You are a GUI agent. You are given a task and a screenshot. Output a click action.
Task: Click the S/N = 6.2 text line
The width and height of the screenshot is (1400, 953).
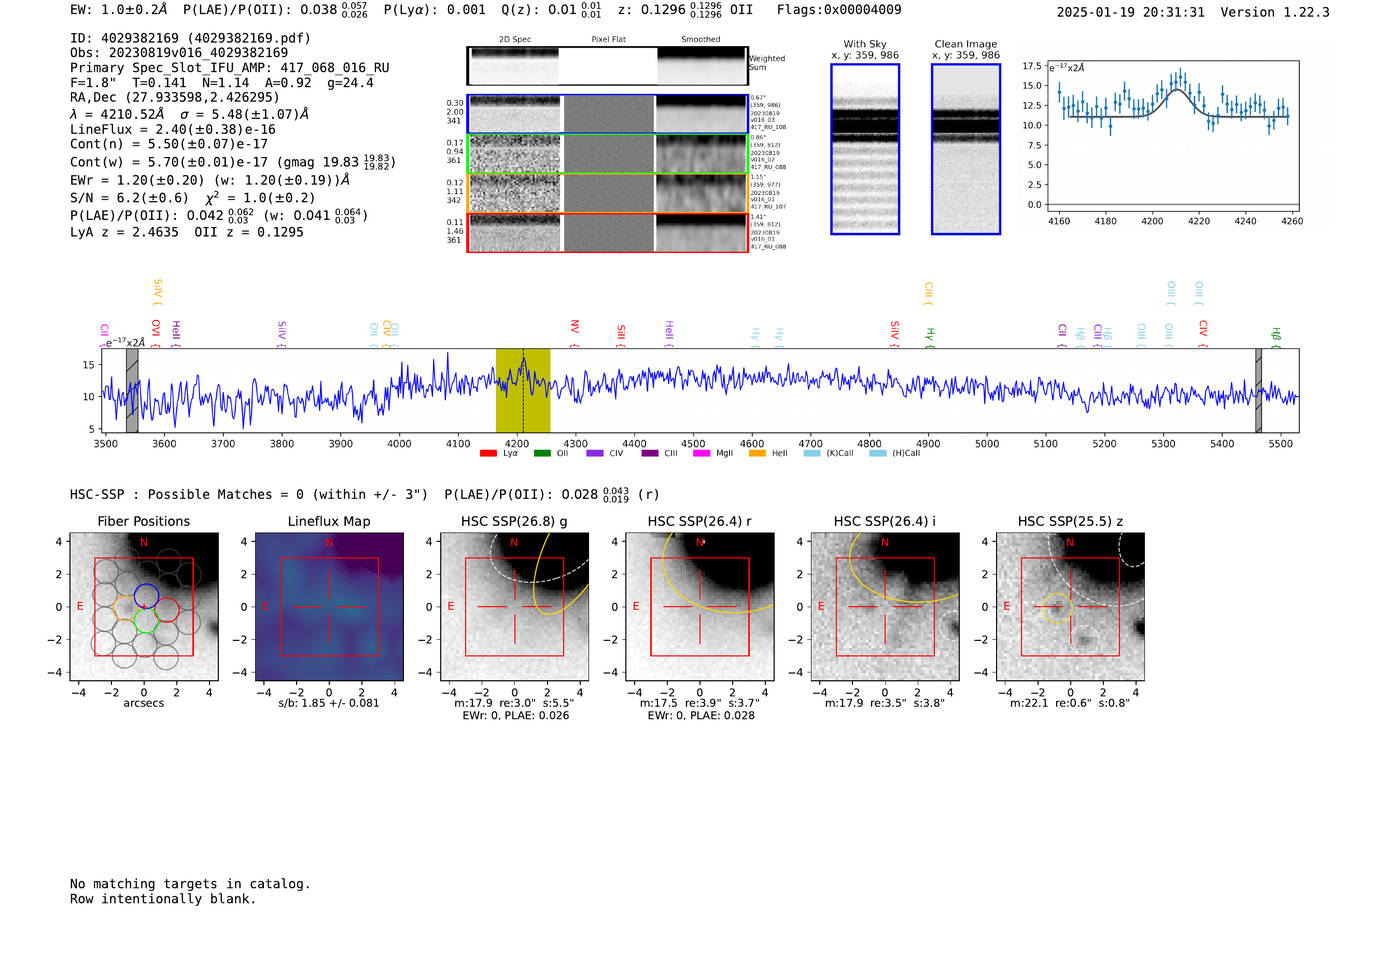pos(192,198)
